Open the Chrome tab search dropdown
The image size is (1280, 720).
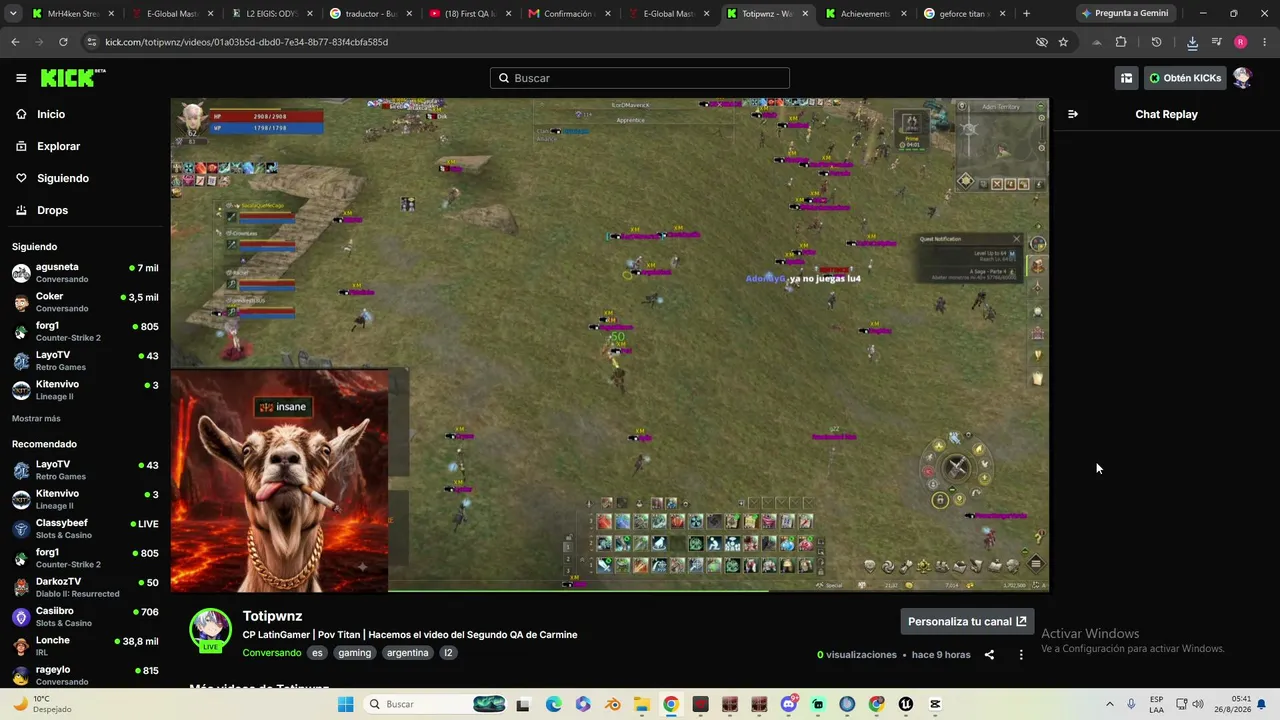tap(13, 14)
